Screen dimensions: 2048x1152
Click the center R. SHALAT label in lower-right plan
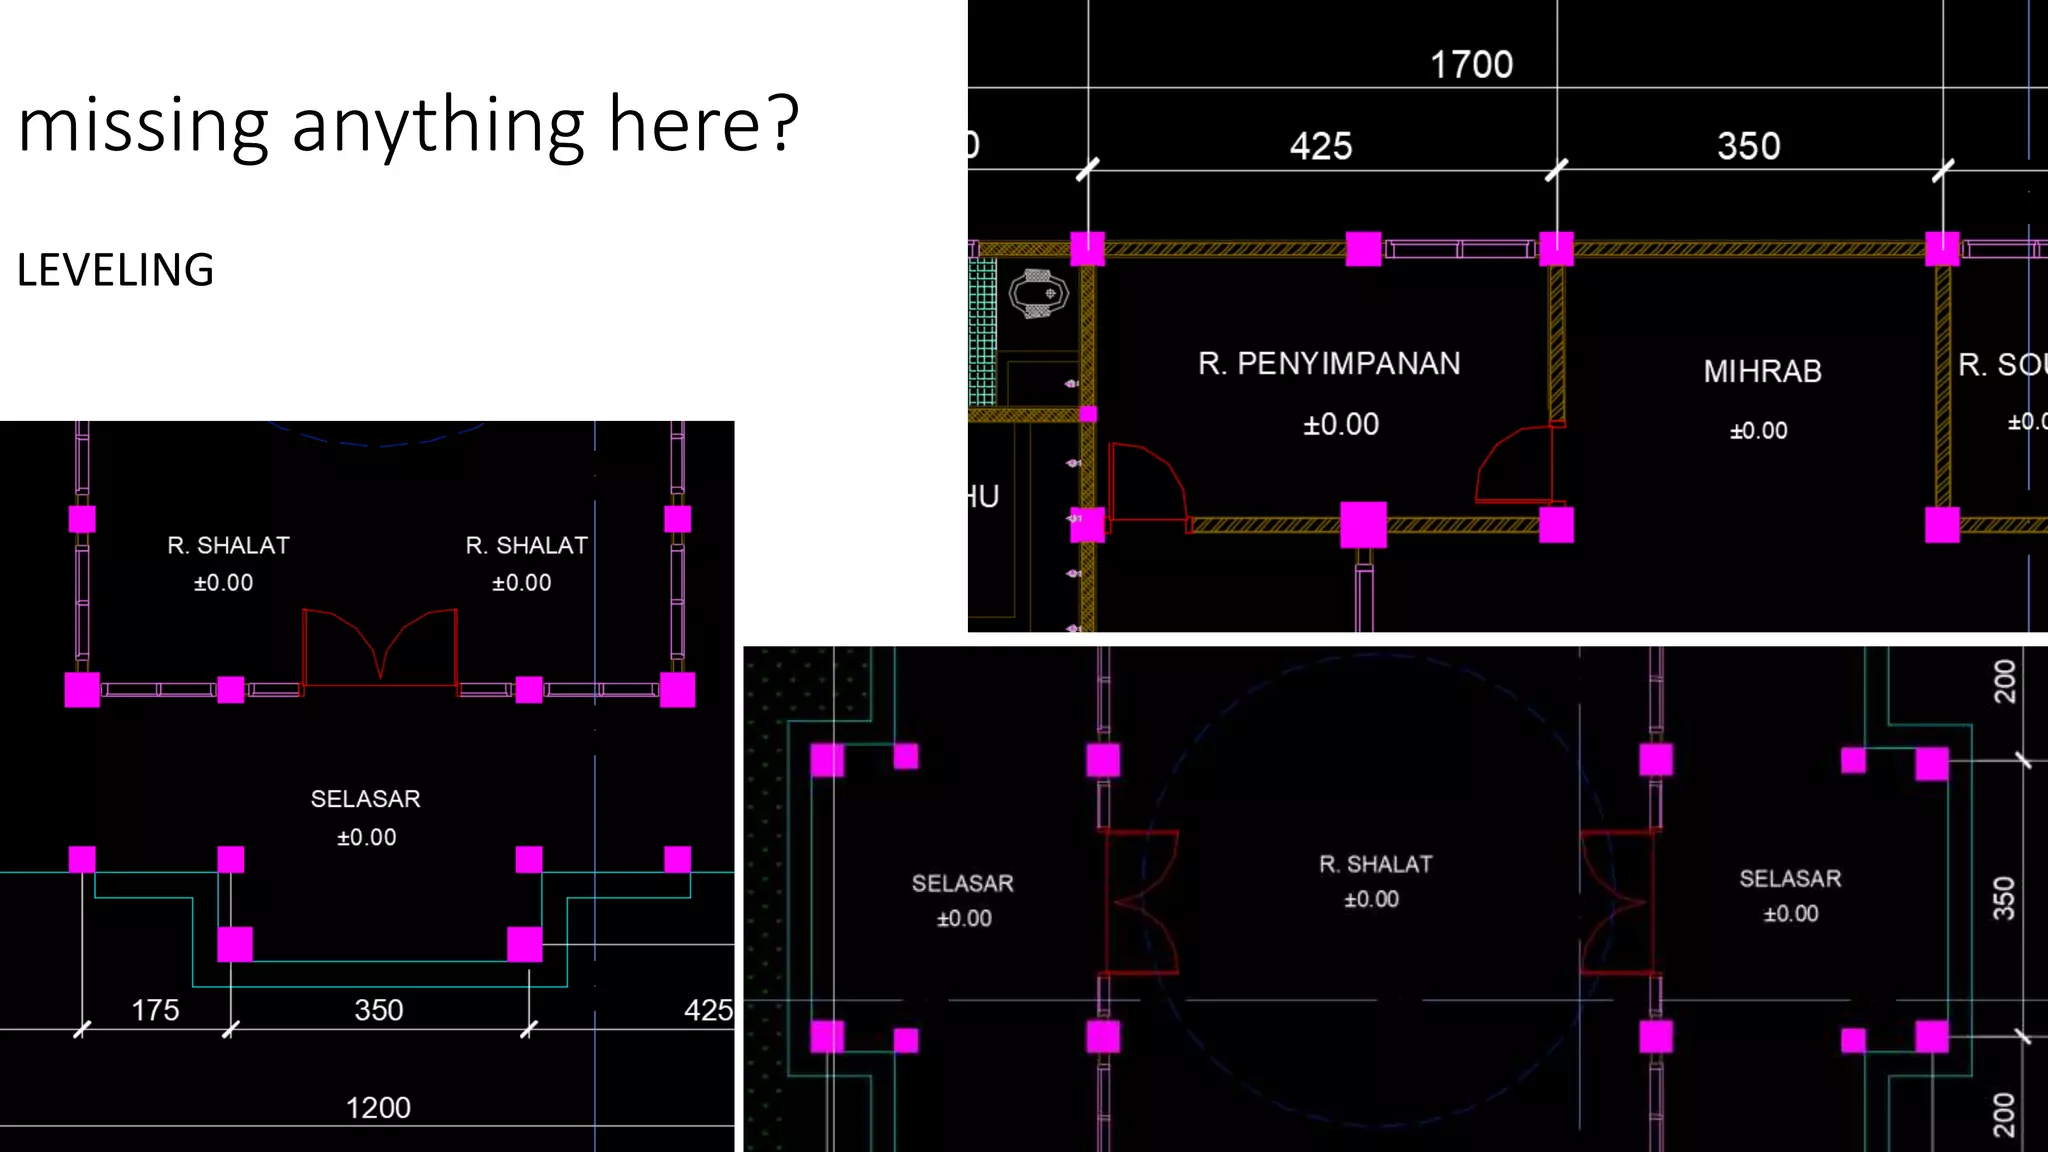tap(1375, 864)
